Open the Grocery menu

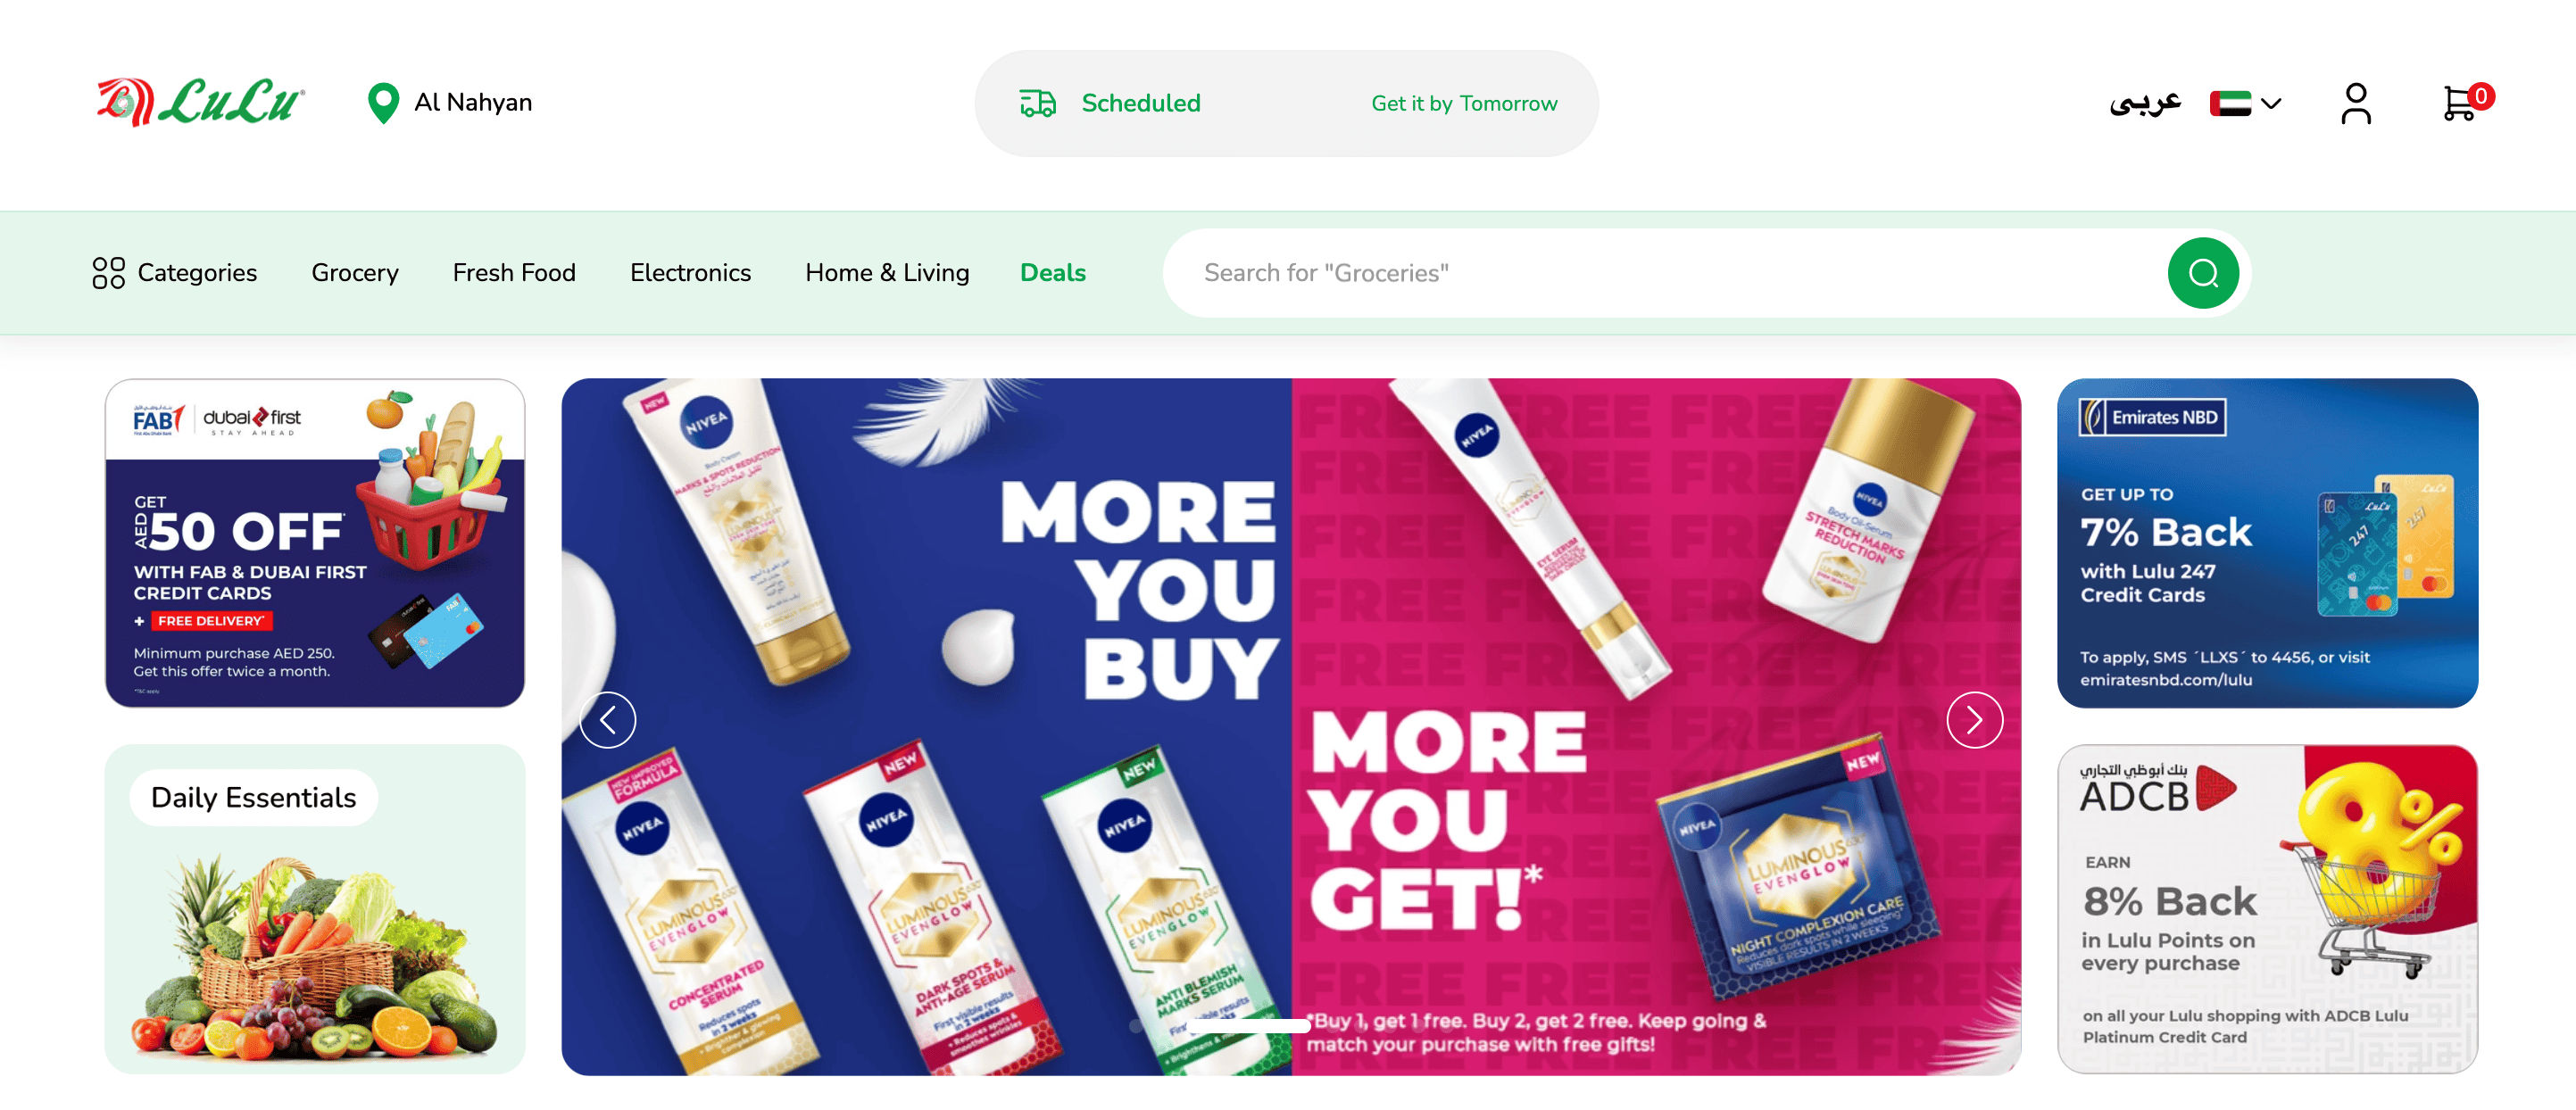point(355,273)
